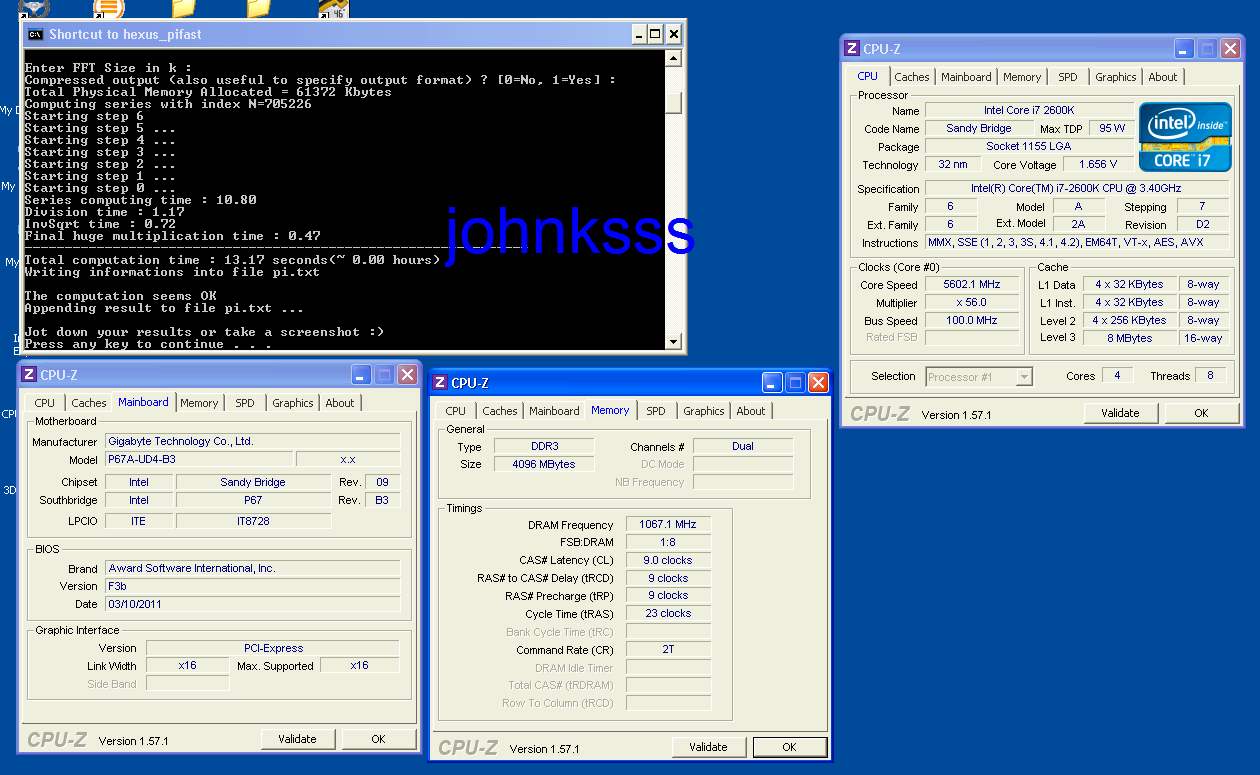Click the Level 3 cache value 8 MBytes
The width and height of the screenshot is (1260, 775).
[1129, 338]
